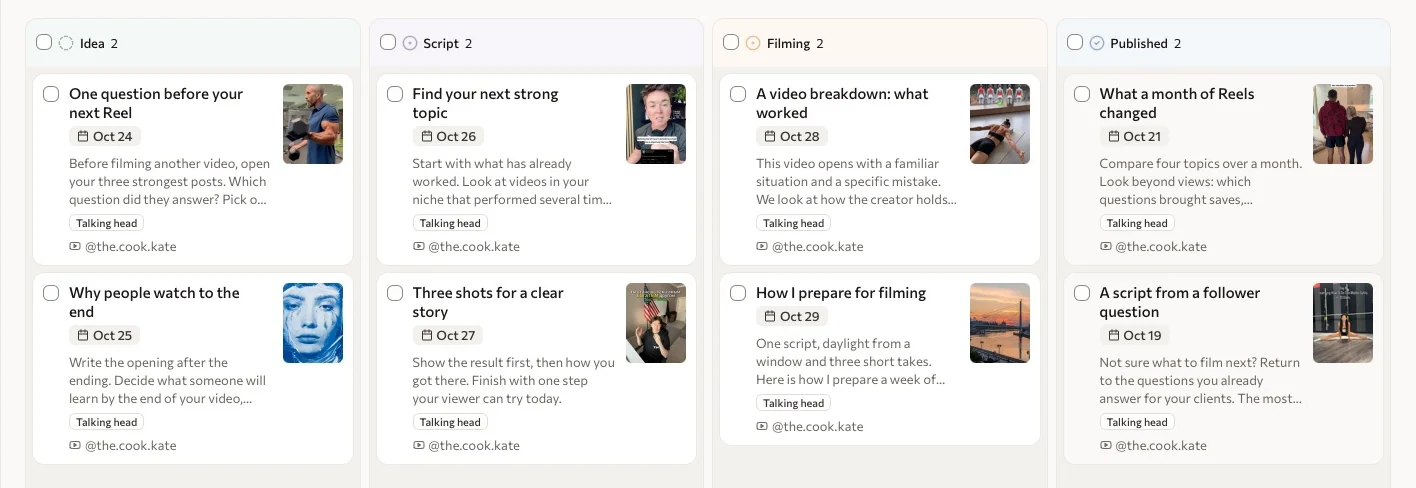Open 'A video breakdown: what worked' title
This screenshot has width=1416, height=488.
point(842,103)
